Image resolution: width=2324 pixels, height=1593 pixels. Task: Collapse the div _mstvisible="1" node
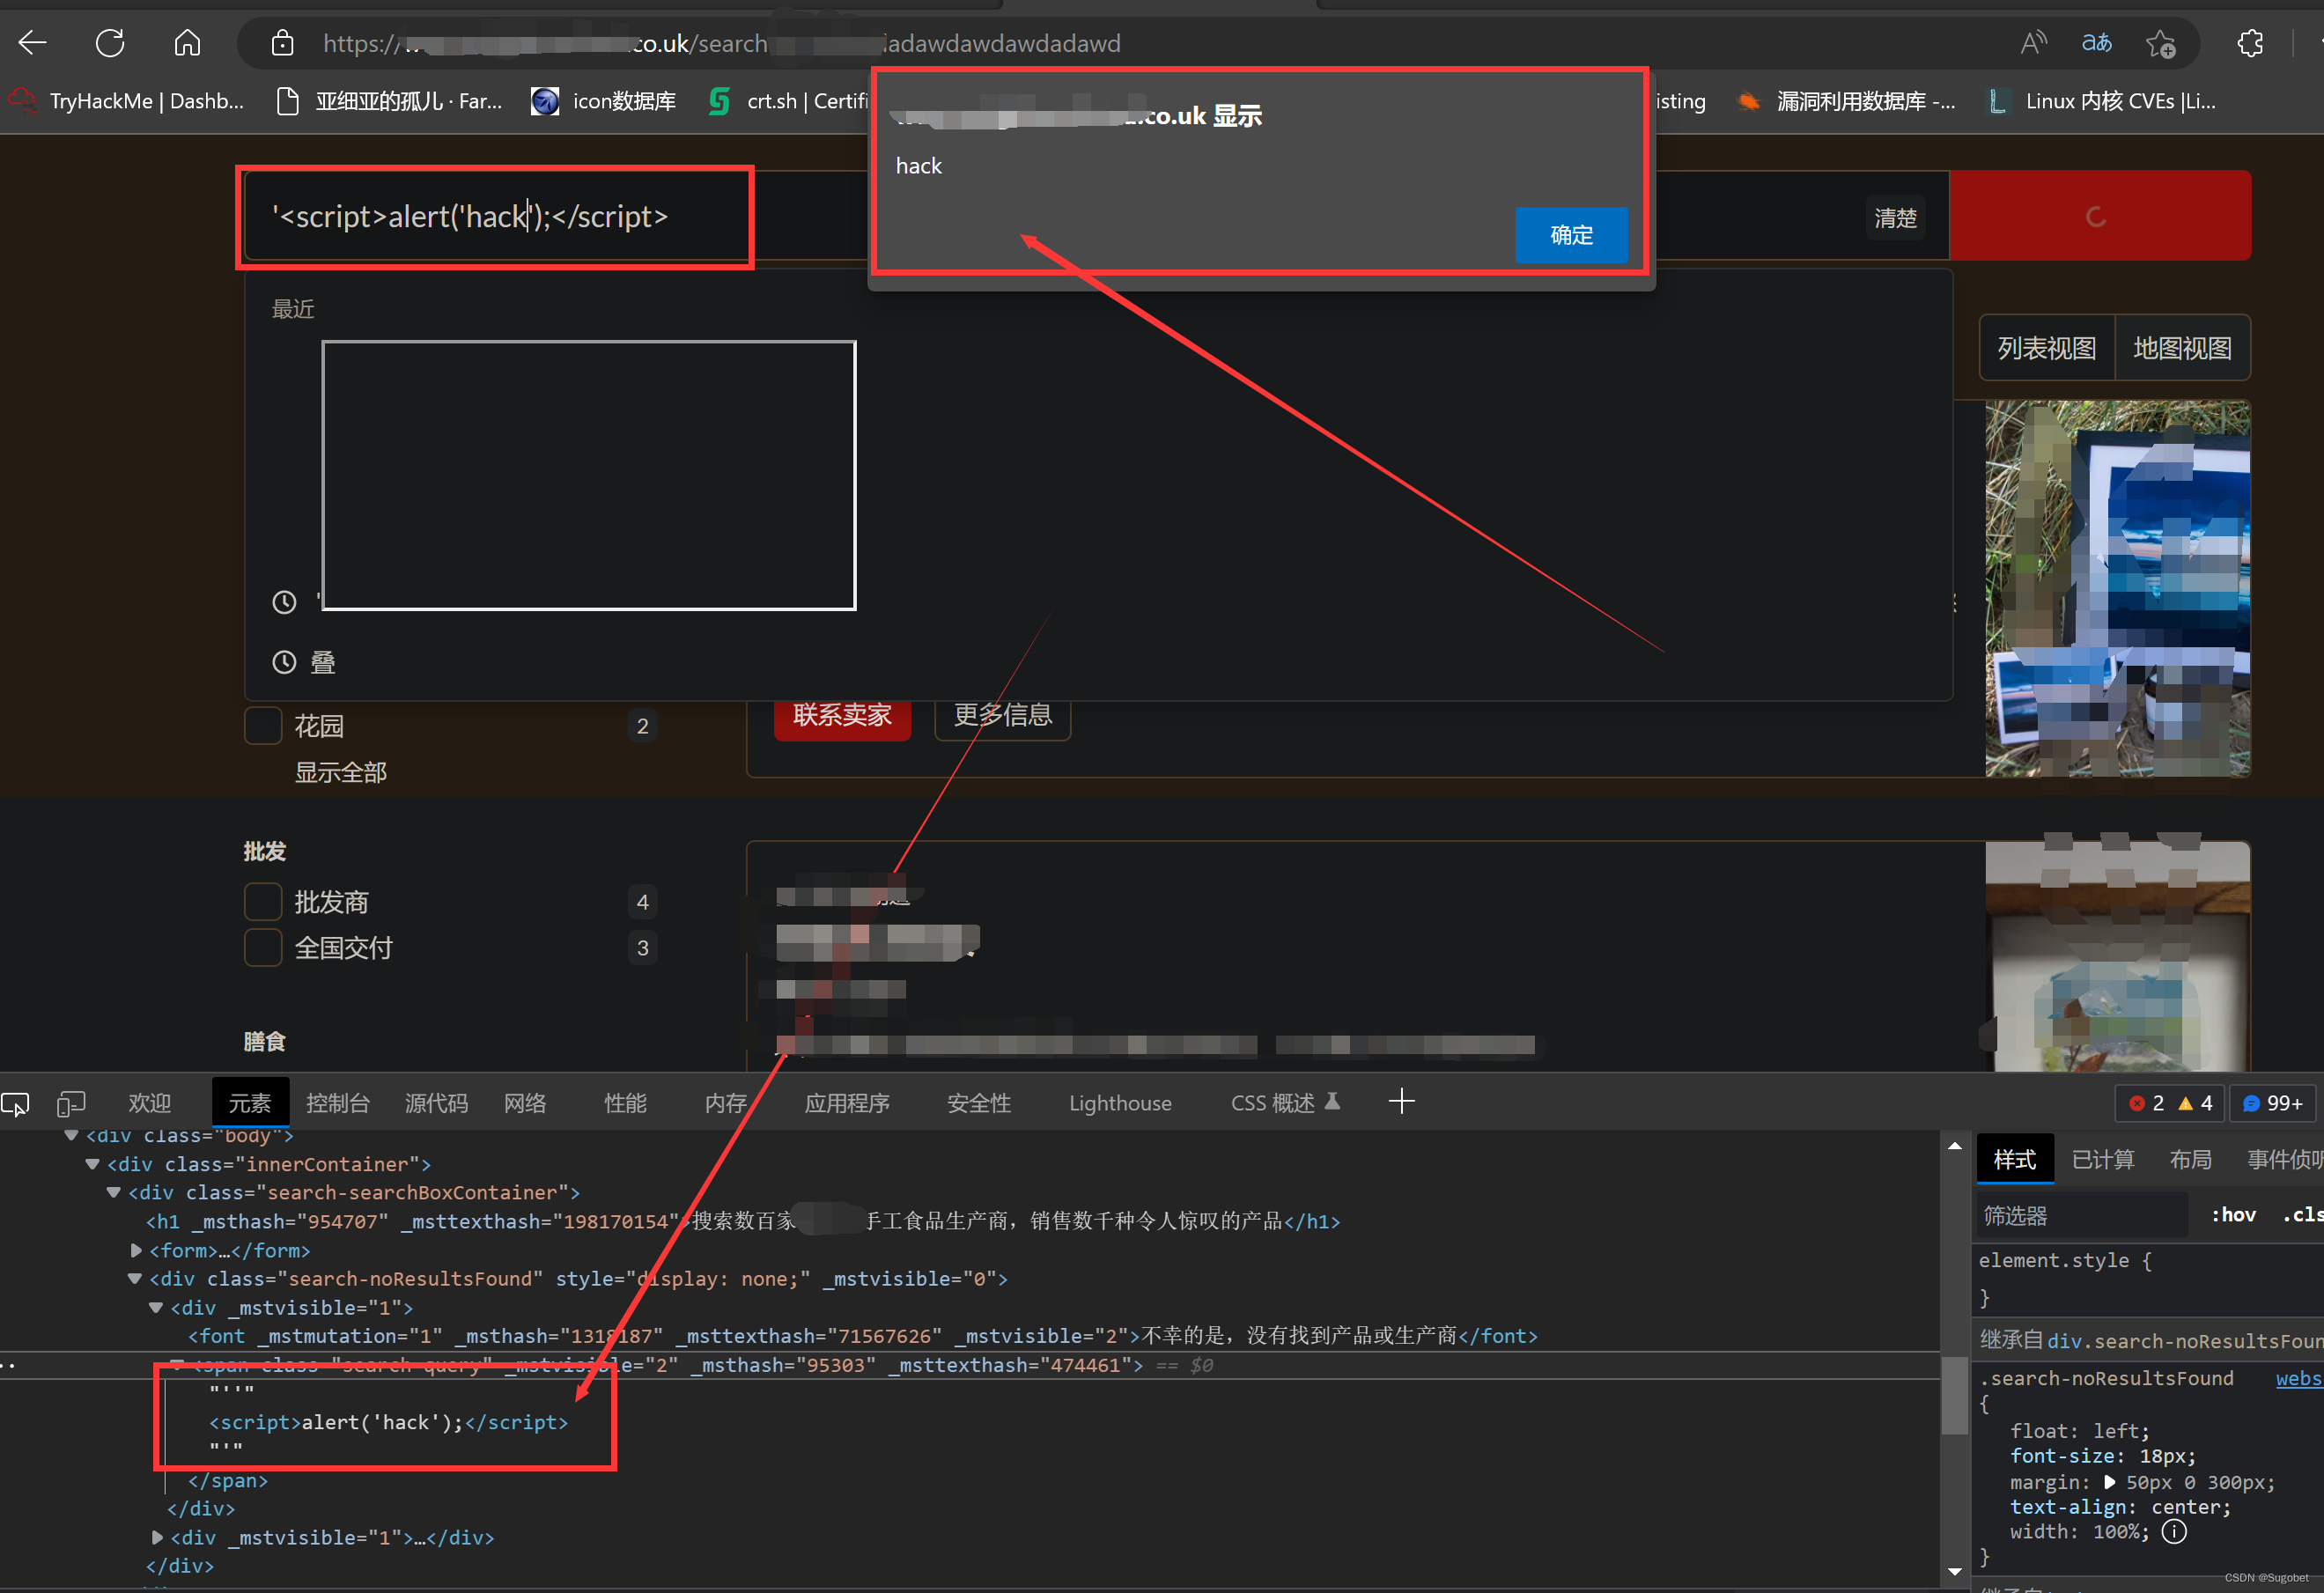[155, 1308]
